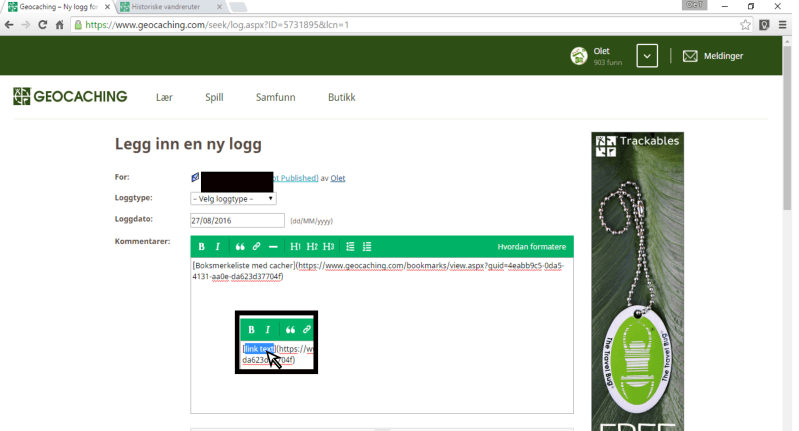Go back in the browser
This screenshot has height=431, width=799.
tap(9, 24)
